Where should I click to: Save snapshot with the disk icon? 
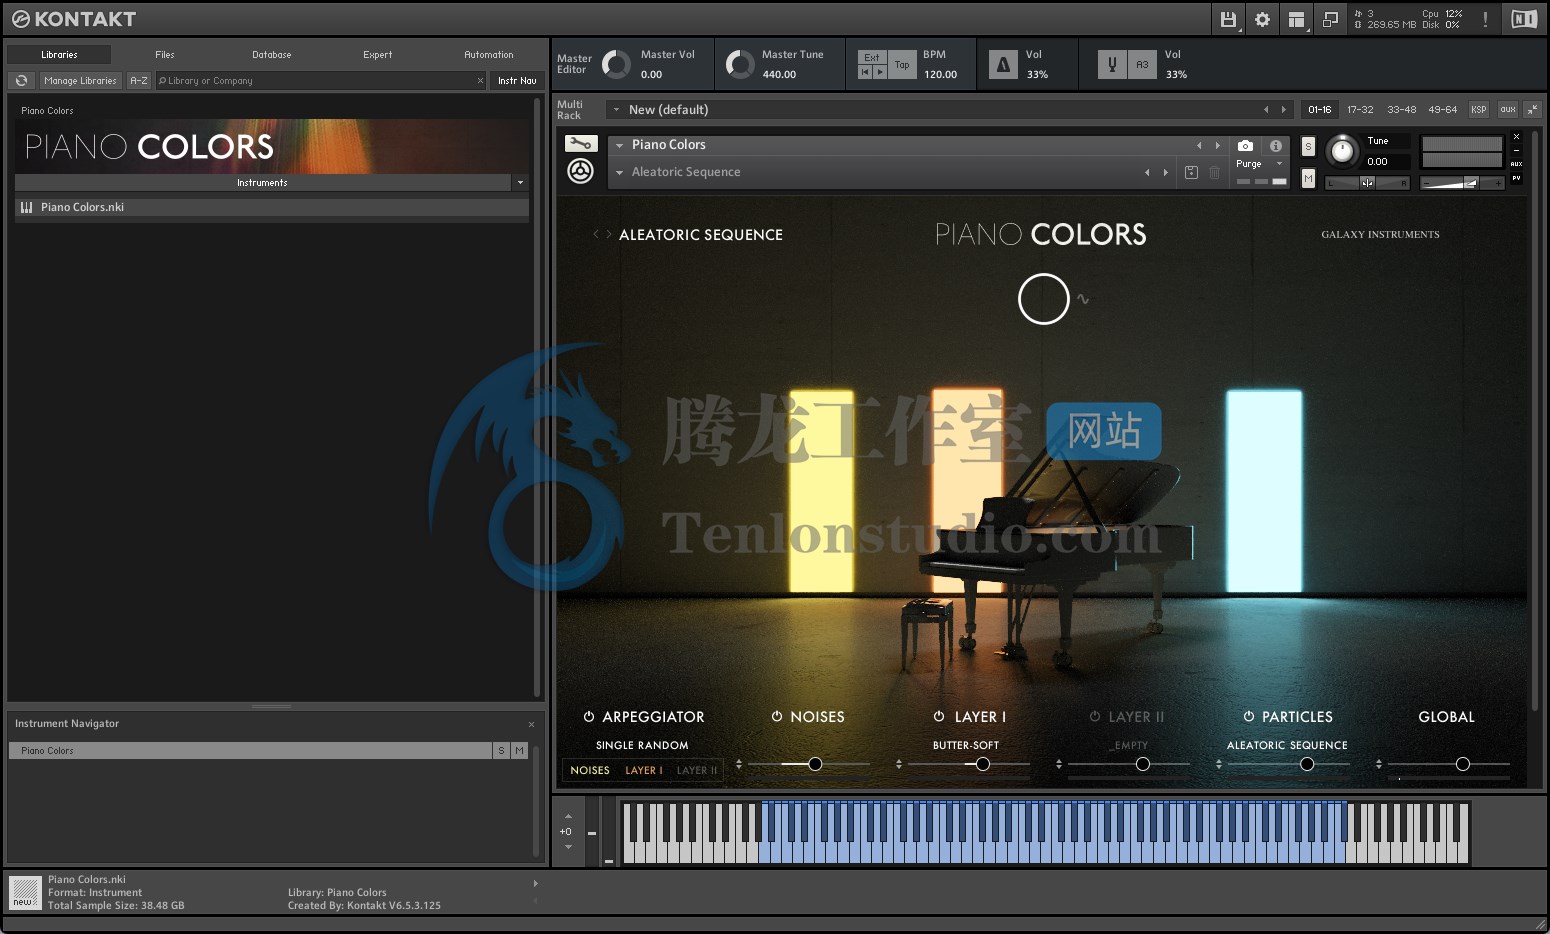[1191, 172]
